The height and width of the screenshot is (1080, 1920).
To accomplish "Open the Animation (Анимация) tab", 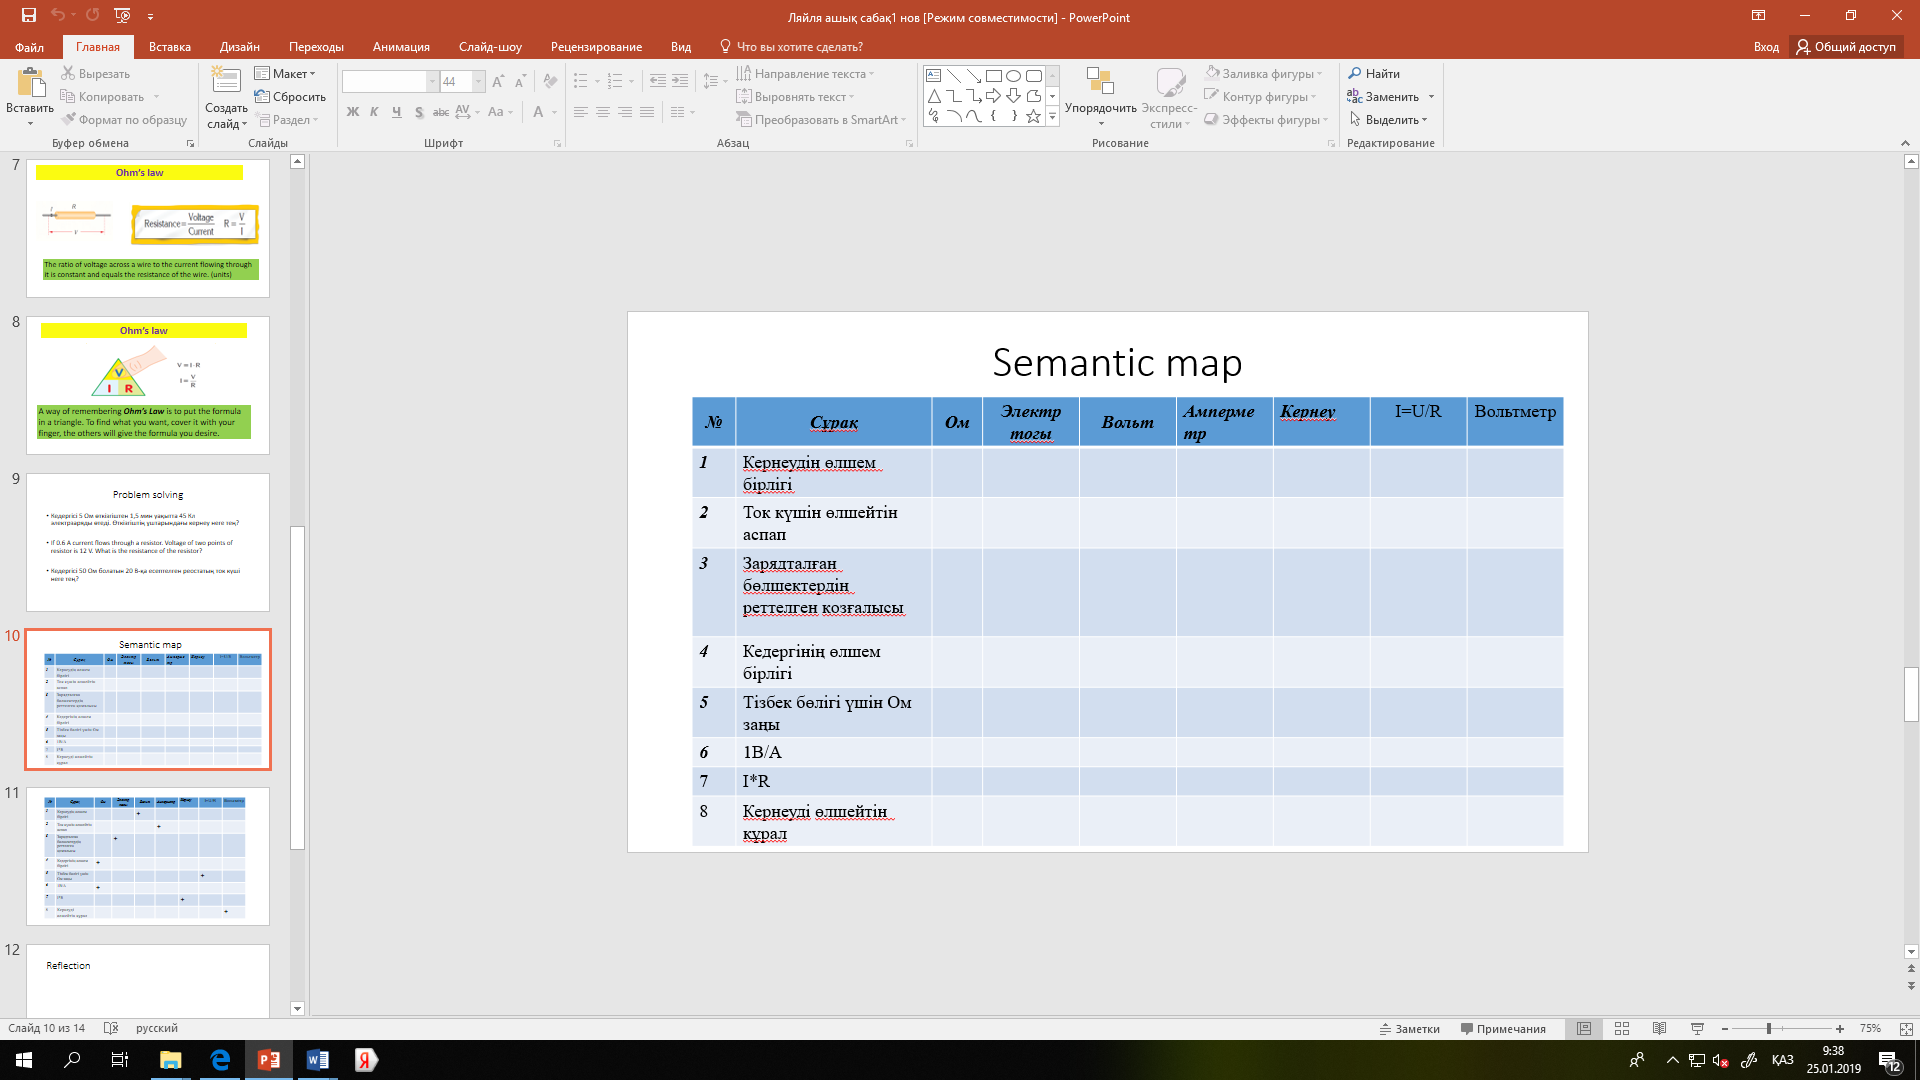I will click(401, 47).
